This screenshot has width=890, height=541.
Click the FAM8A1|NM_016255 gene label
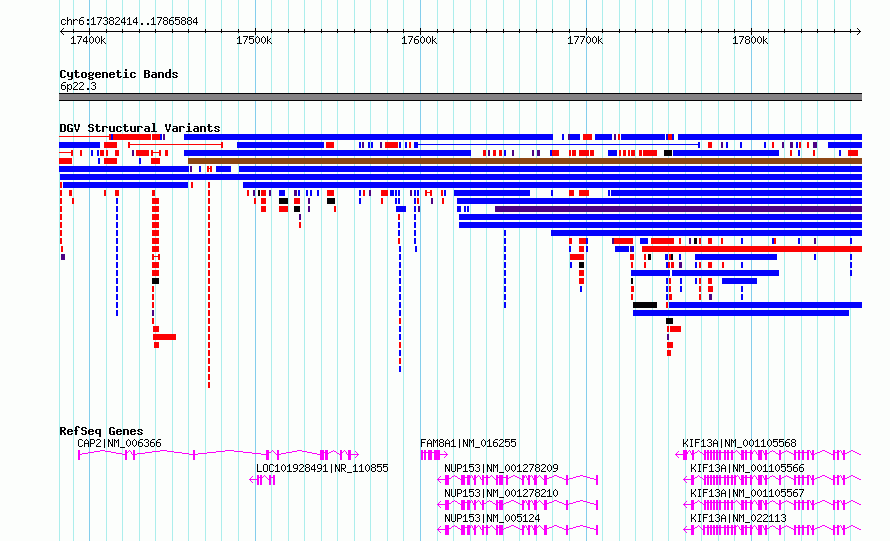[x=468, y=443]
